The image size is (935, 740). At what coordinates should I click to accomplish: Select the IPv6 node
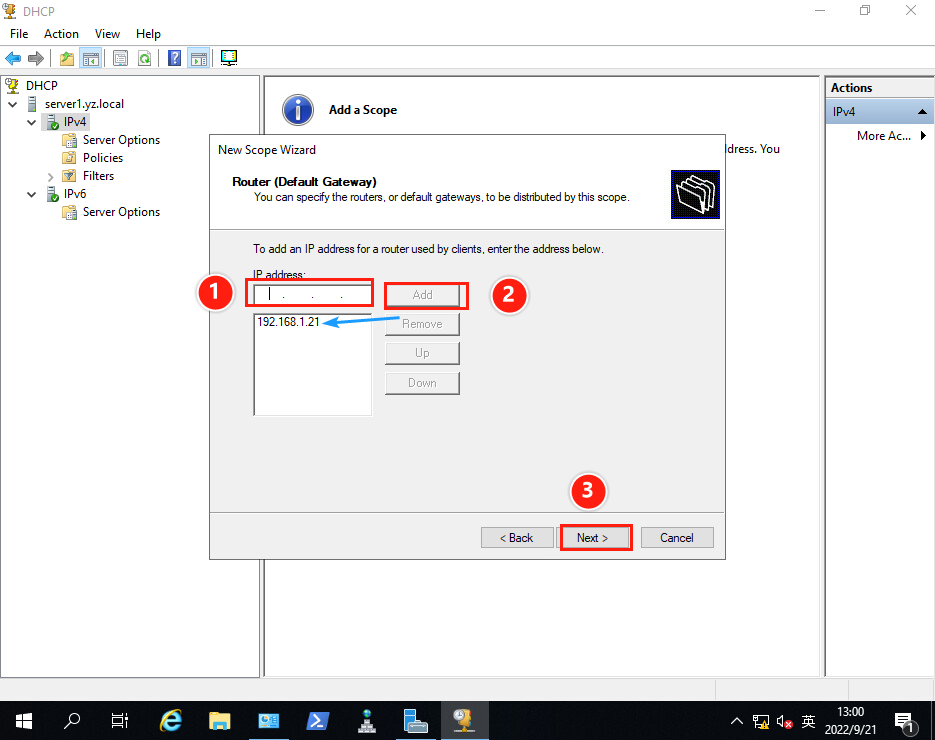(x=75, y=193)
